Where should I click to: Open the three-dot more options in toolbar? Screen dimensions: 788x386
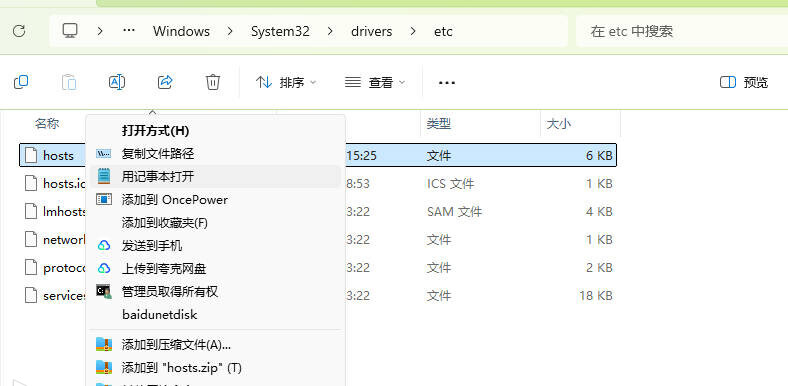[x=447, y=82]
